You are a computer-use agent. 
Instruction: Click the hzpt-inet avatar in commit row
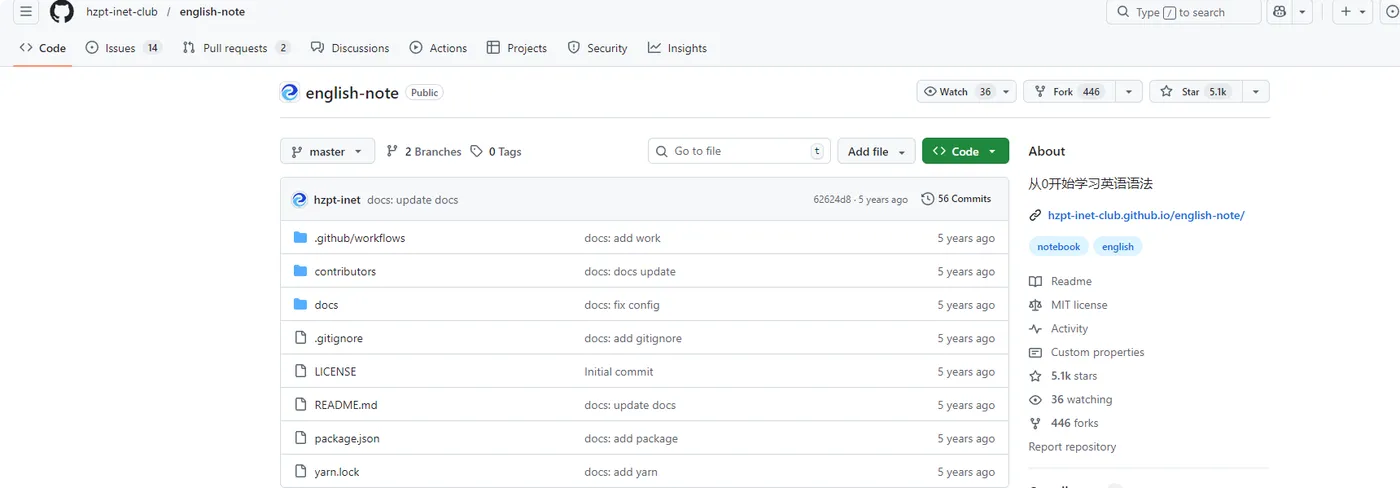point(299,200)
